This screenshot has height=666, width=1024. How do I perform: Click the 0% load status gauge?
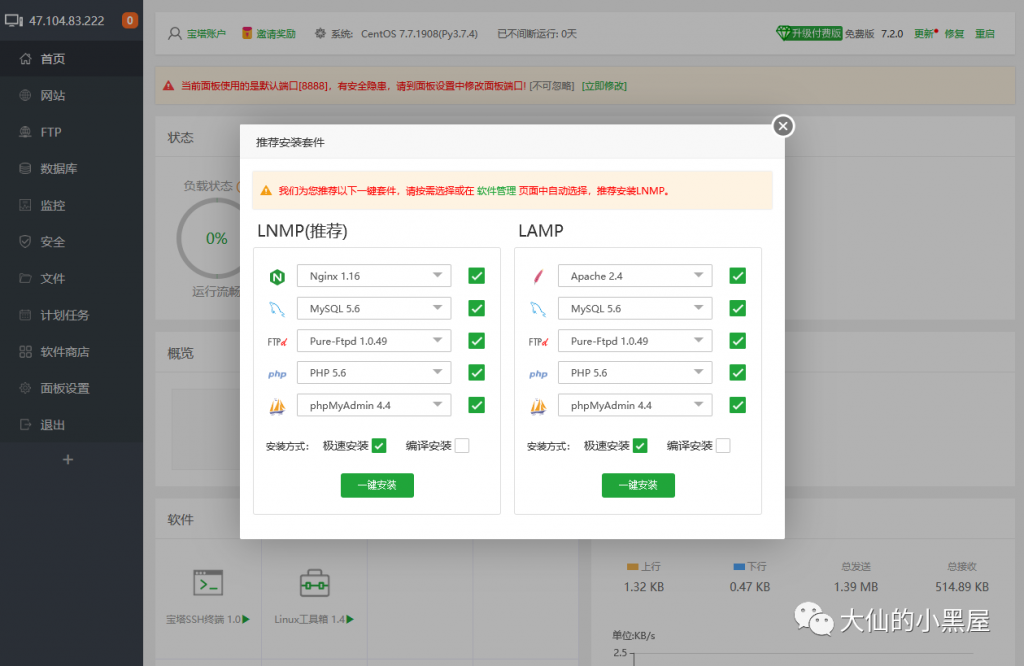216,238
